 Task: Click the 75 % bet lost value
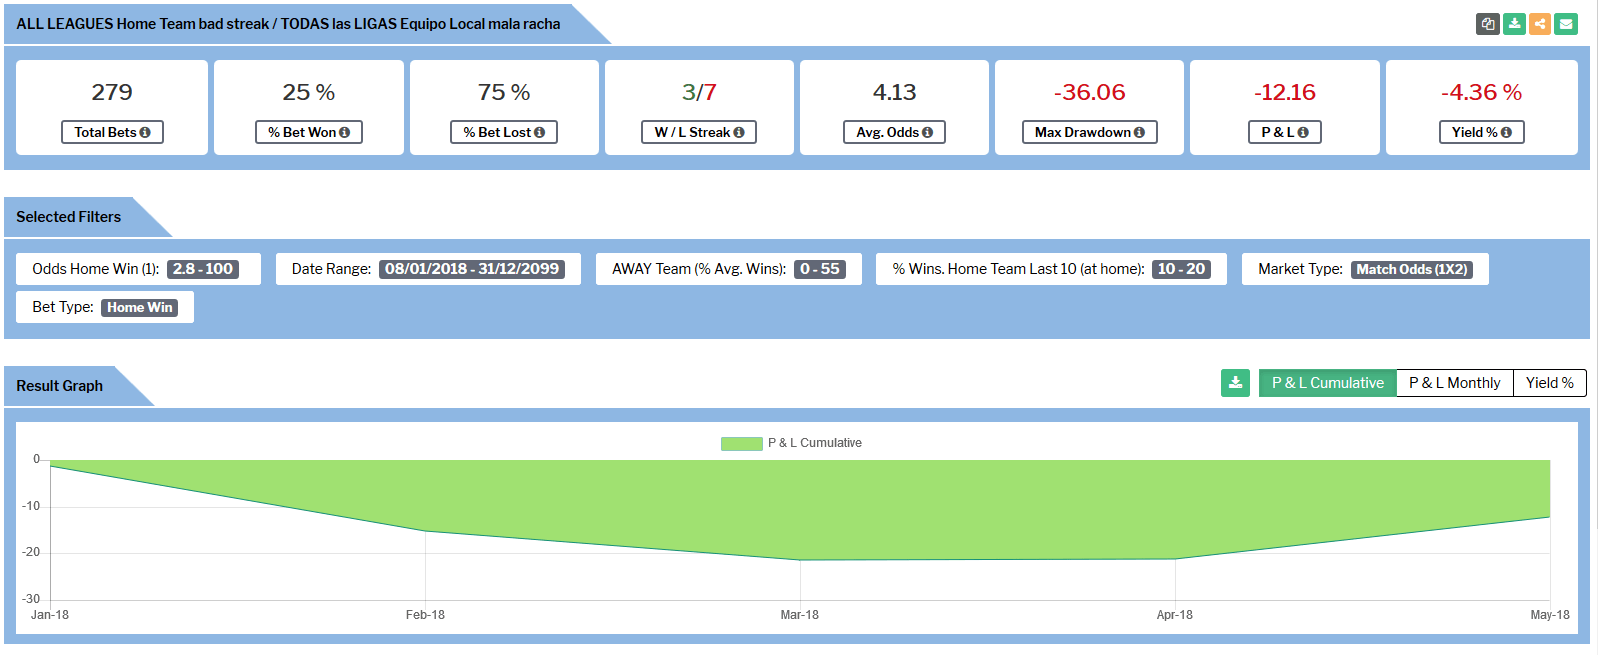click(504, 92)
